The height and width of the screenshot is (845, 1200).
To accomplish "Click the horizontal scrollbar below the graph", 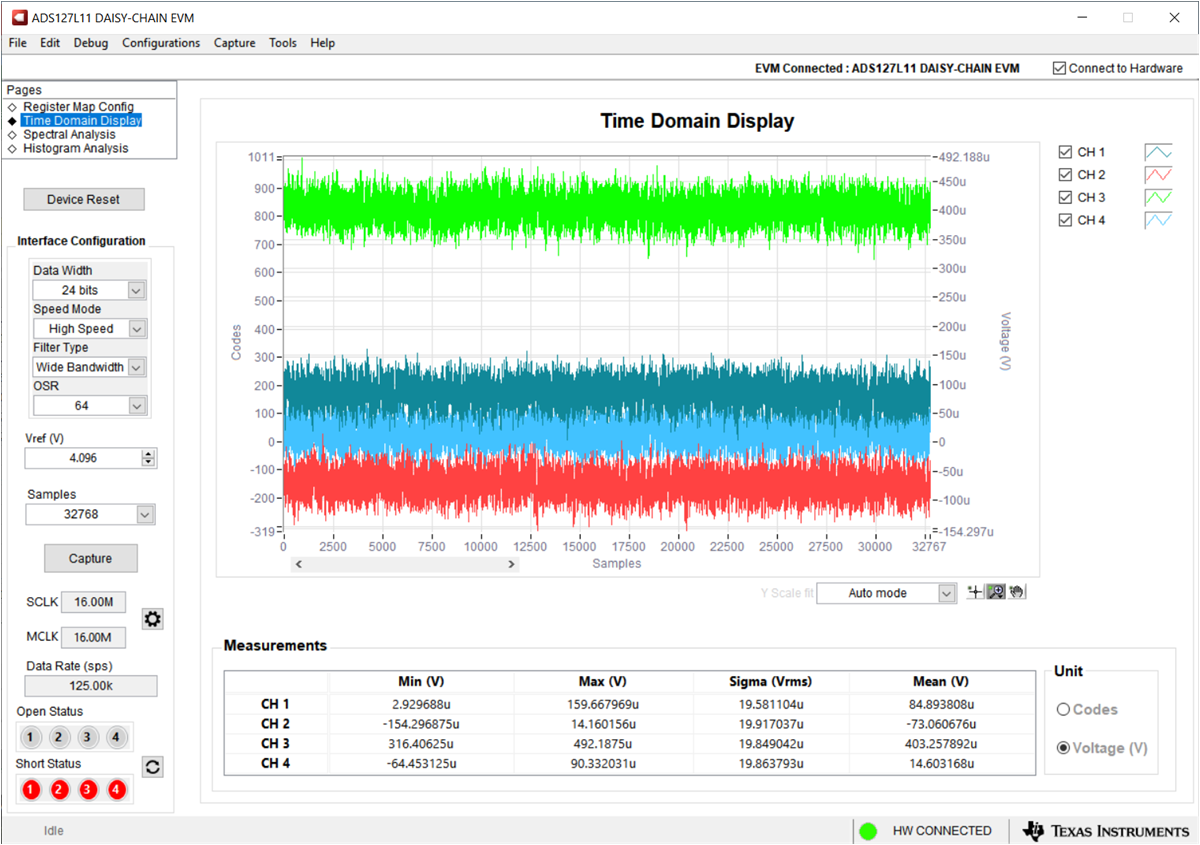I will pos(404,564).
